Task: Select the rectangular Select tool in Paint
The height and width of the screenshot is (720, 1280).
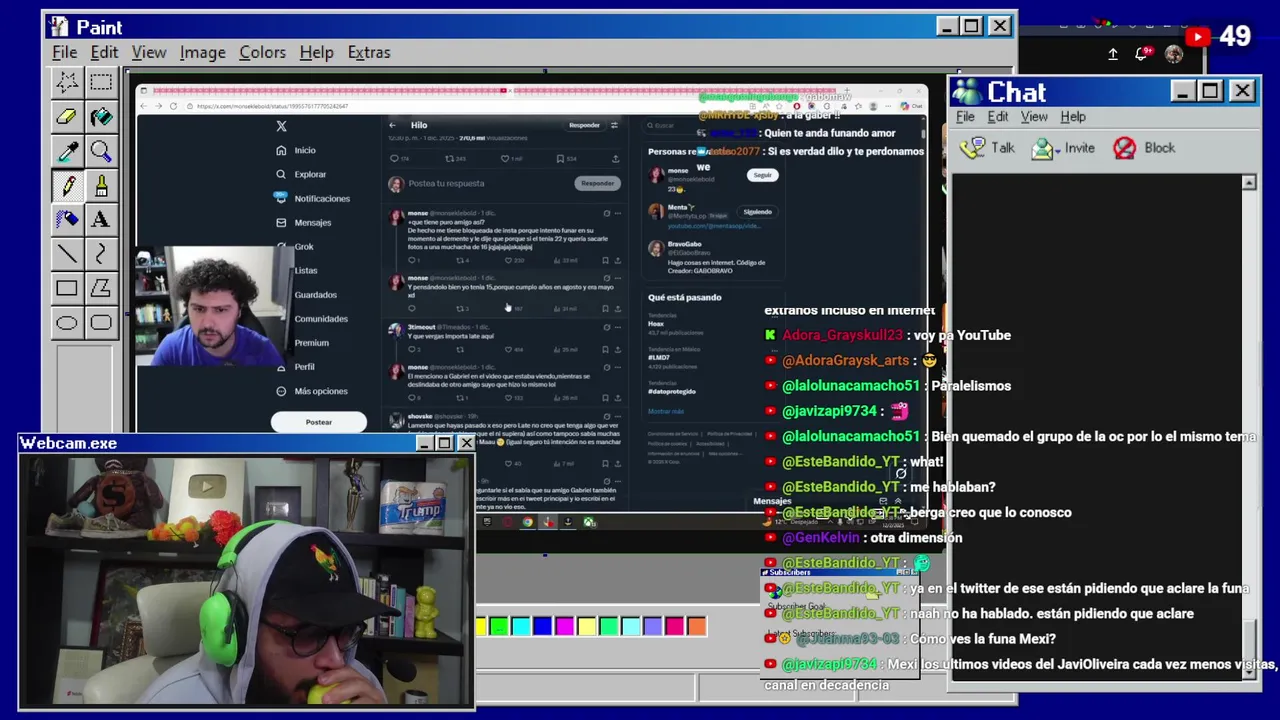Action: 101,82
